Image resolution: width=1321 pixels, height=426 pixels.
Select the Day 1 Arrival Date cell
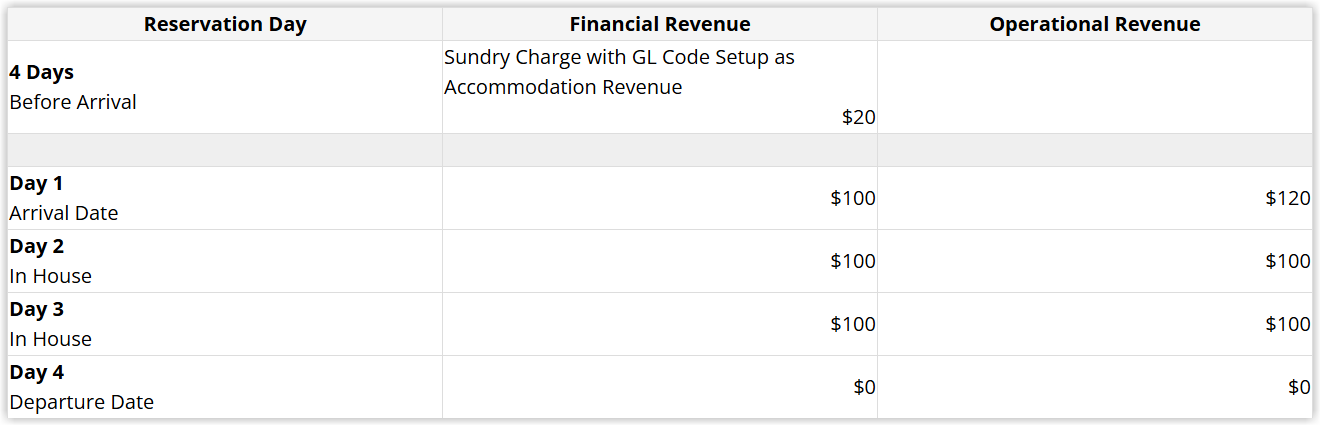coord(225,198)
